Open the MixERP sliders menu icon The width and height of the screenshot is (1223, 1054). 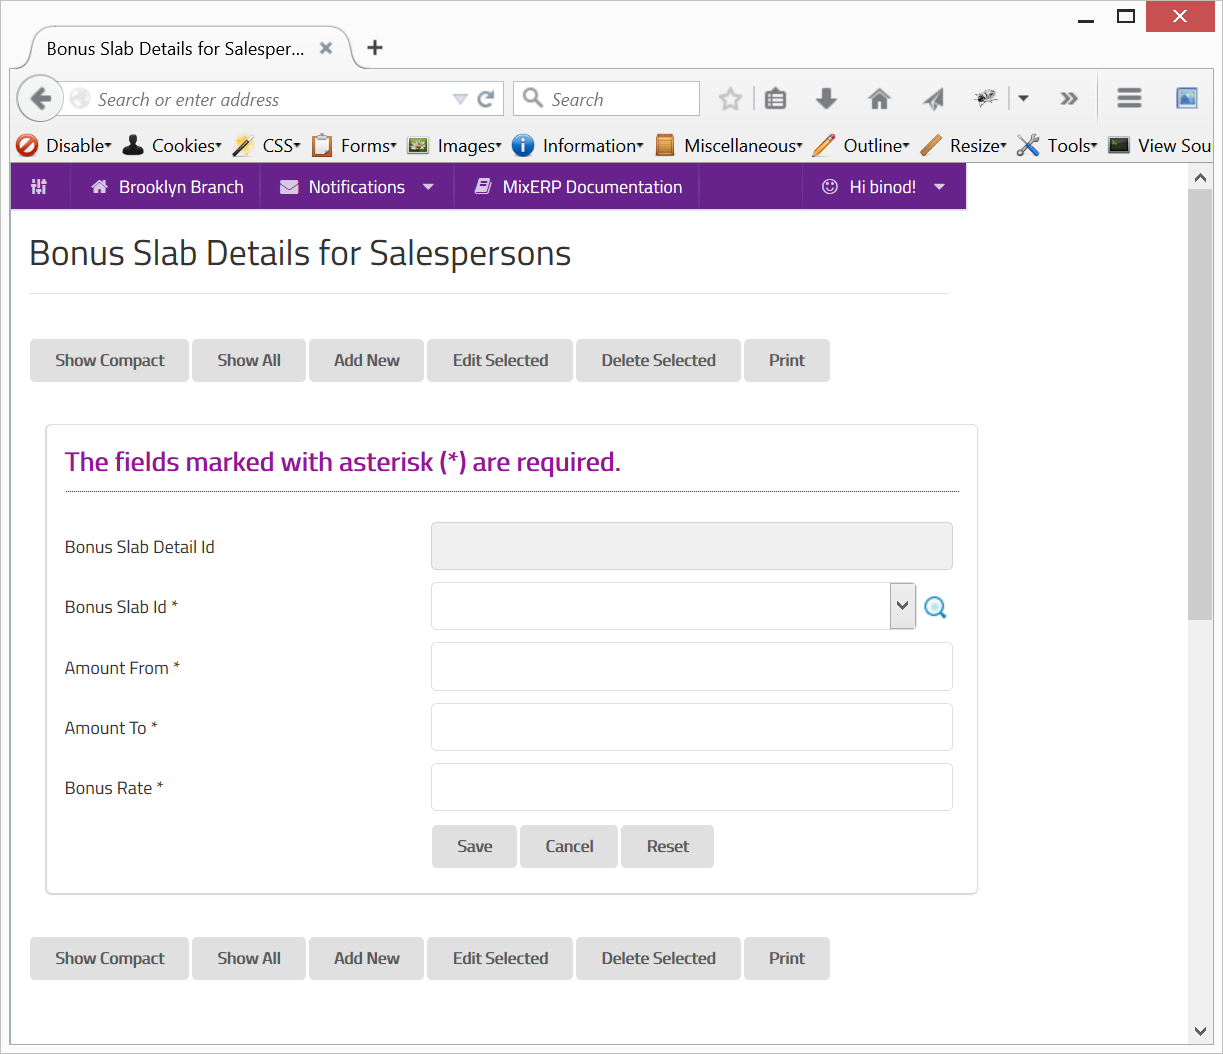pyautogui.click(x=40, y=187)
